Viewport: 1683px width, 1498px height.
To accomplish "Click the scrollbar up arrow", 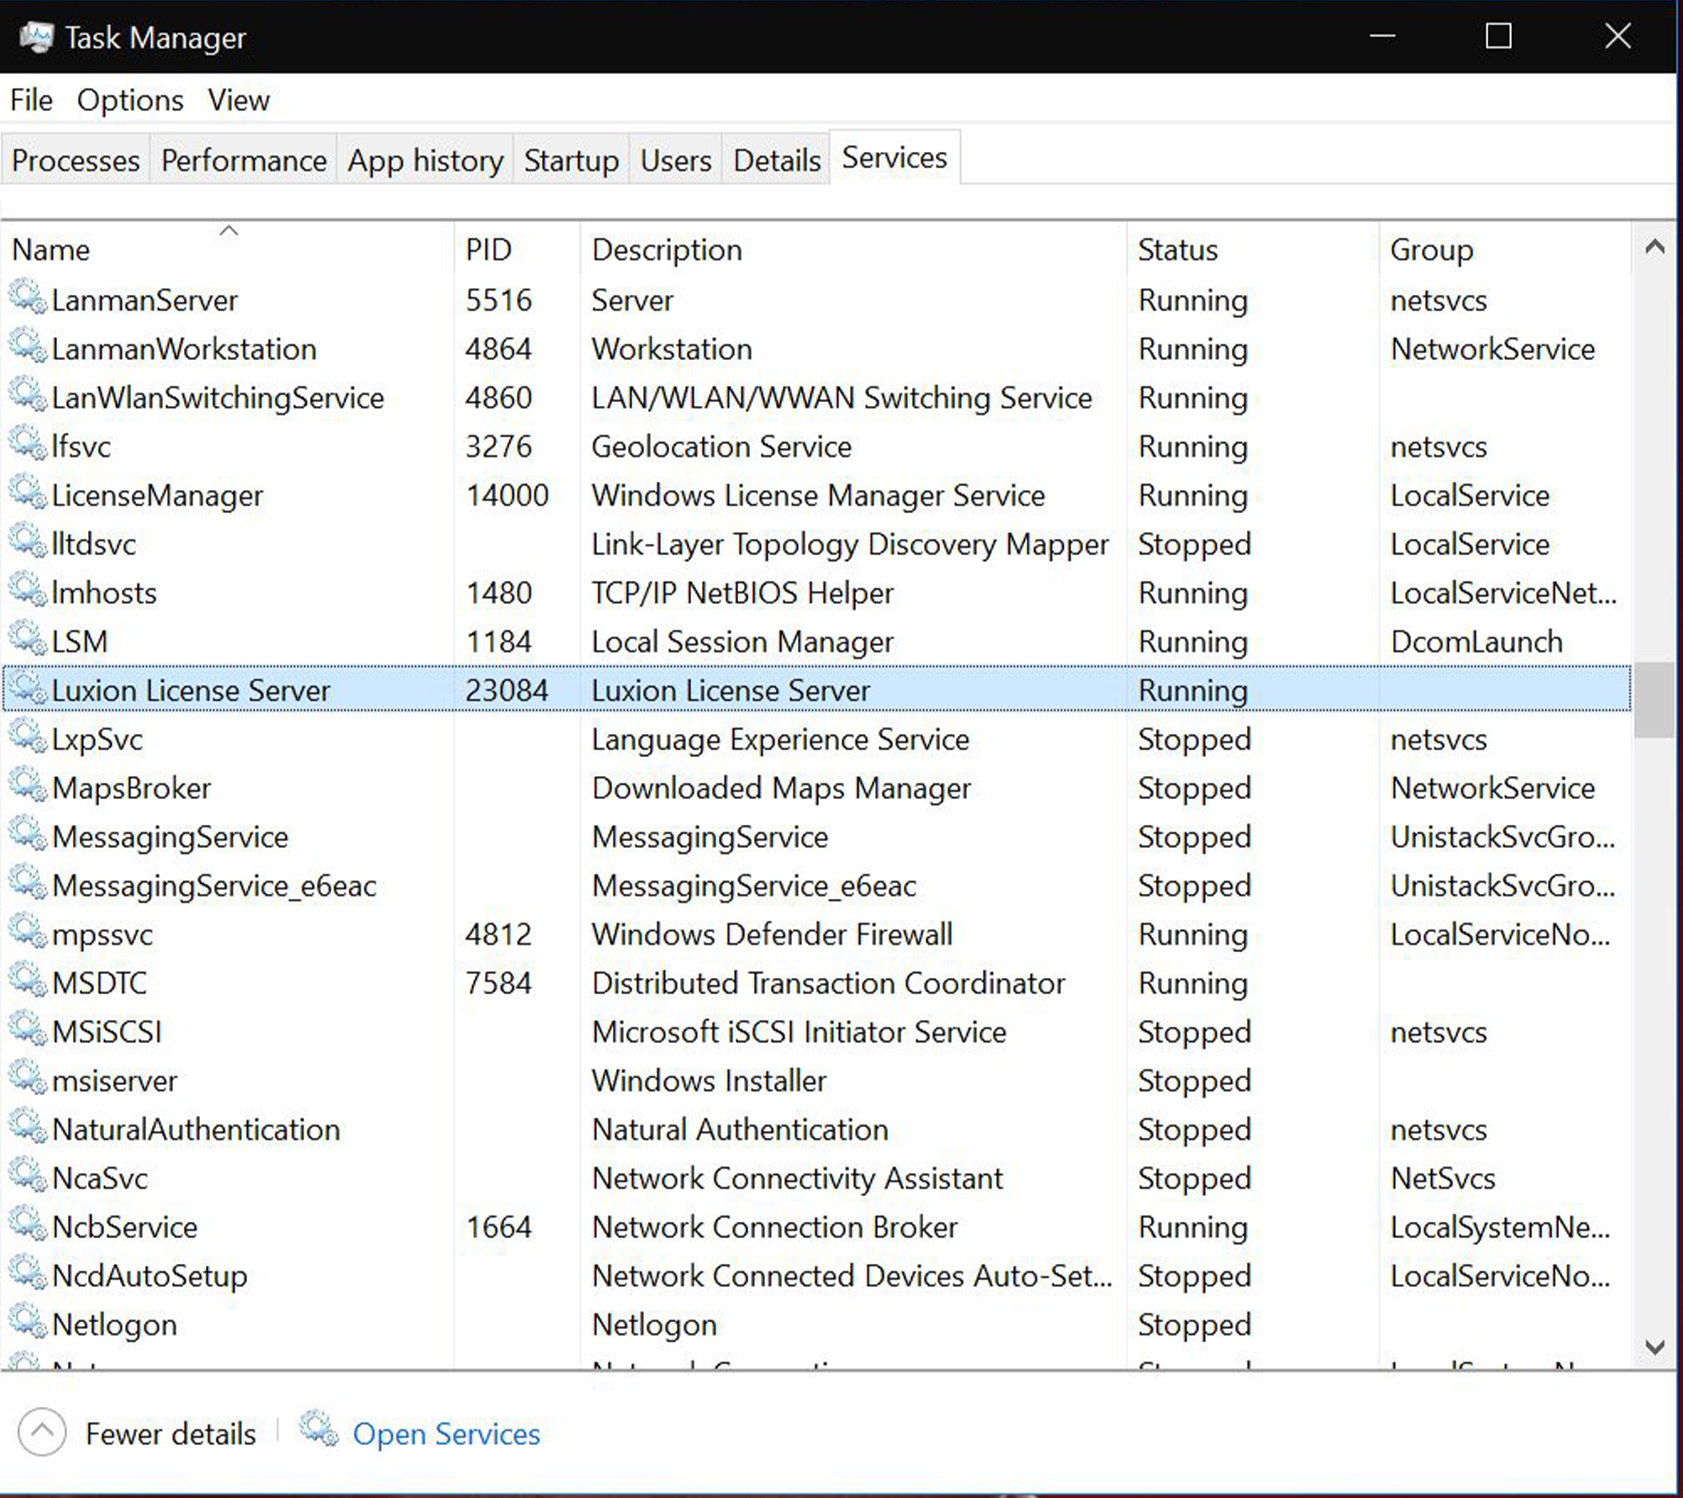I will pyautogui.click(x=1655, y=246).
